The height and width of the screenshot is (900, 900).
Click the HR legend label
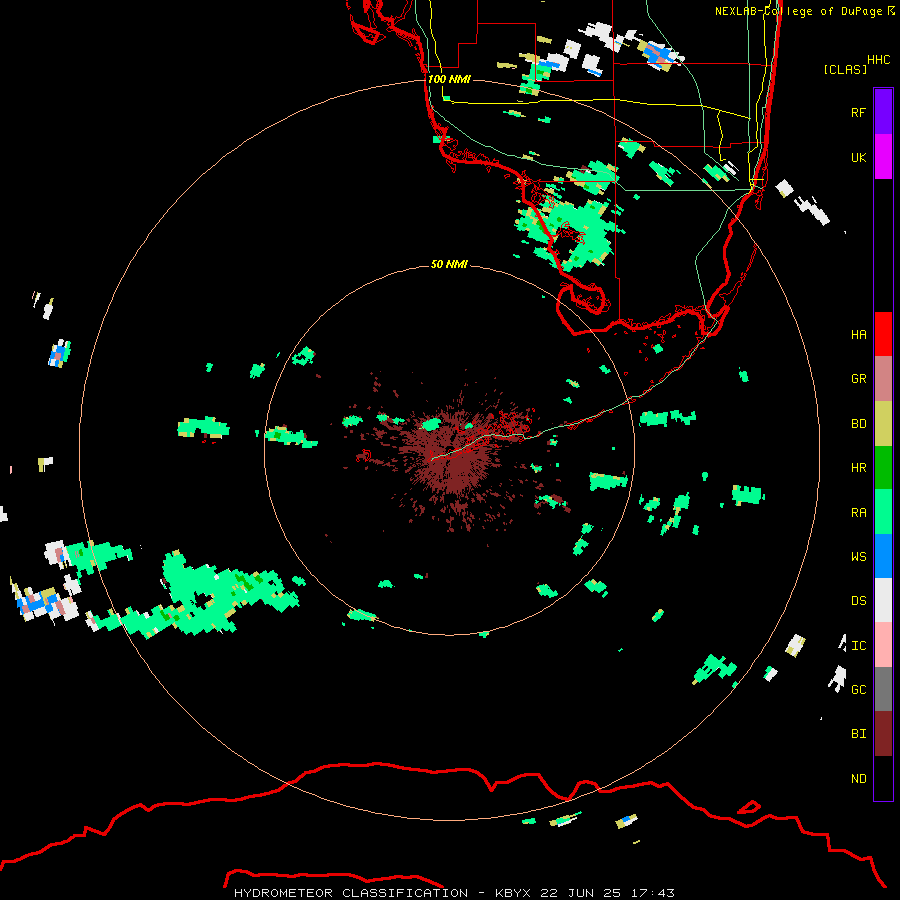(x=858, y=468)
